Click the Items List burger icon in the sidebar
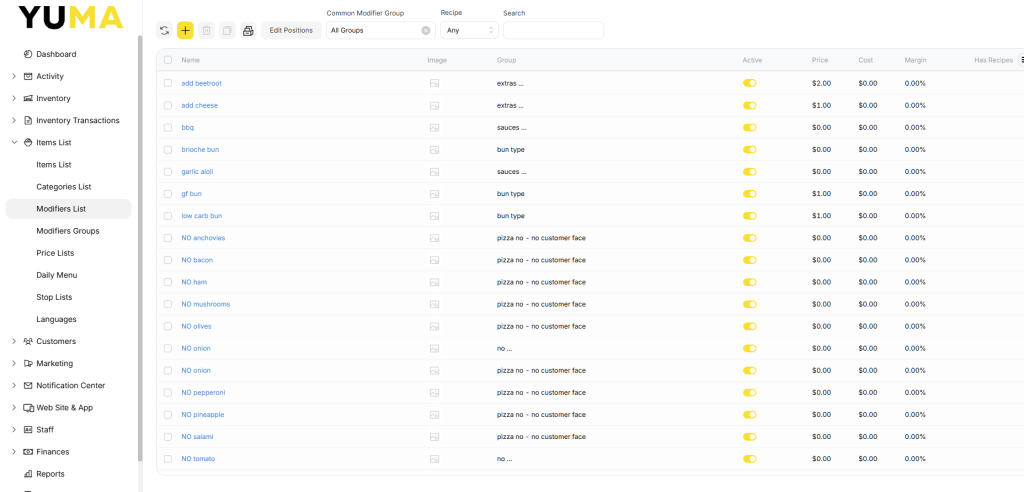This screenshot has height=492, width=1024. (27, 142)
